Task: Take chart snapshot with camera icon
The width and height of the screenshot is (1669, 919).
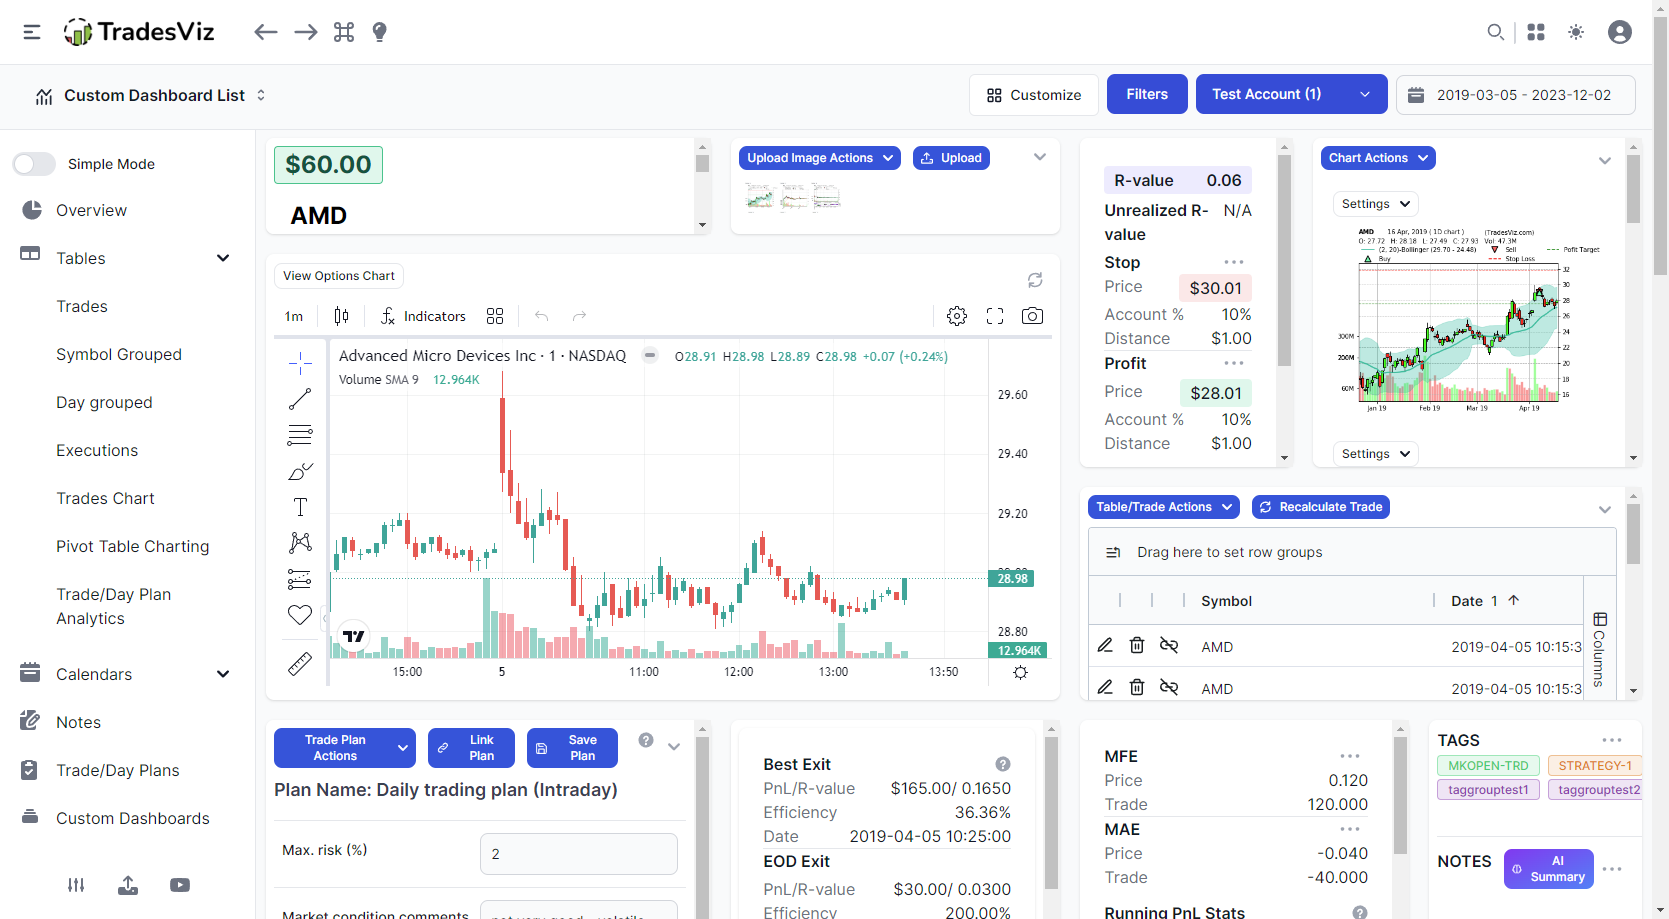Action: point(1033,316)
